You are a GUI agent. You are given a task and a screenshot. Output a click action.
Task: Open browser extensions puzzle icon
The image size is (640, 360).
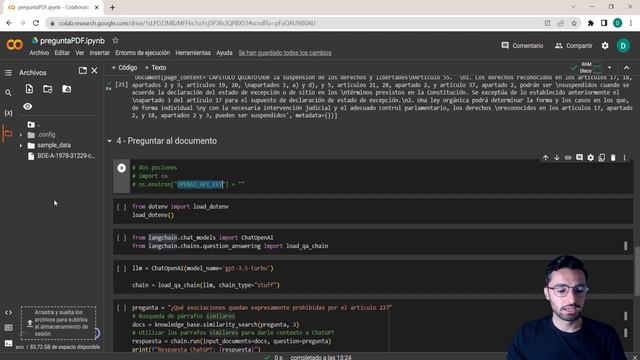[x=591, y=23]
